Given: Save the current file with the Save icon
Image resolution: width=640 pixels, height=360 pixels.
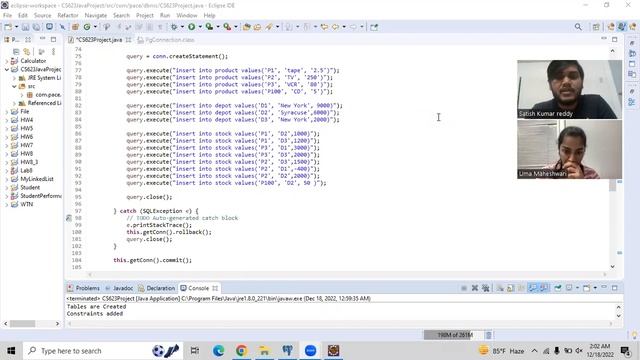Looking at the screenshot, I should [x=25, y=27].
